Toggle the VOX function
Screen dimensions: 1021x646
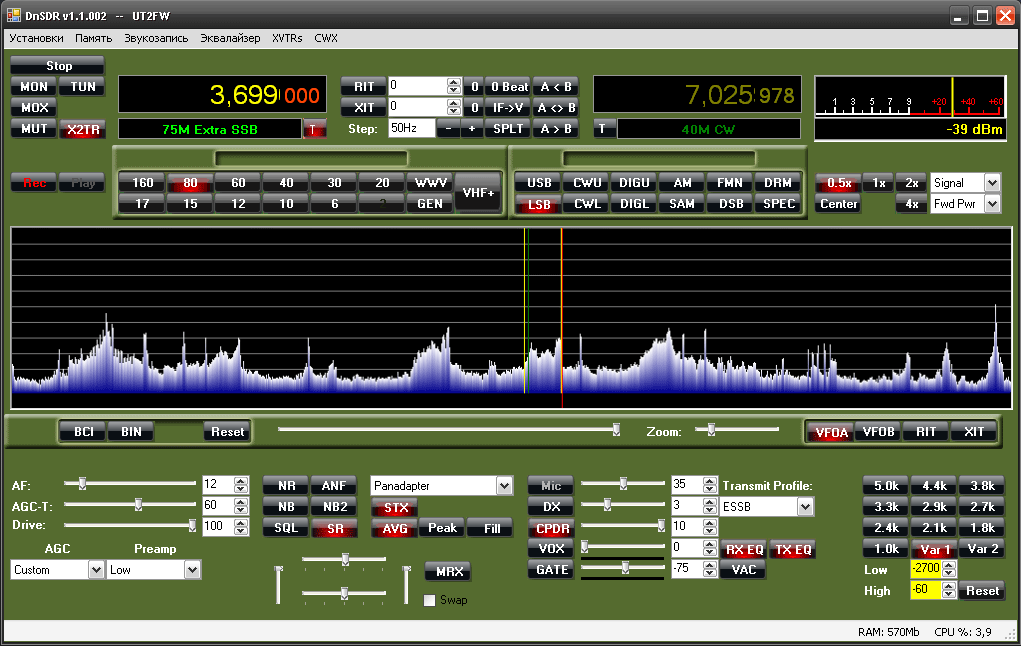coord(551,548)
